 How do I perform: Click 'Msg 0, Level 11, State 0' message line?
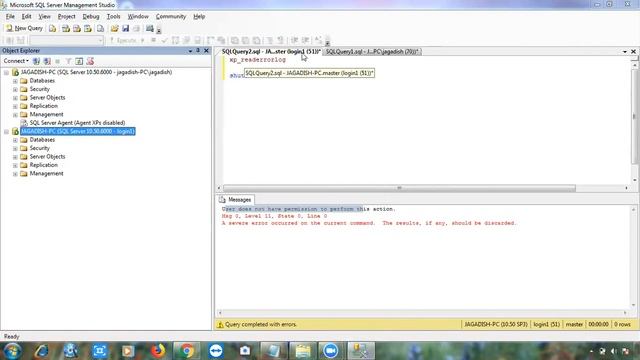[x=274, y=216]
